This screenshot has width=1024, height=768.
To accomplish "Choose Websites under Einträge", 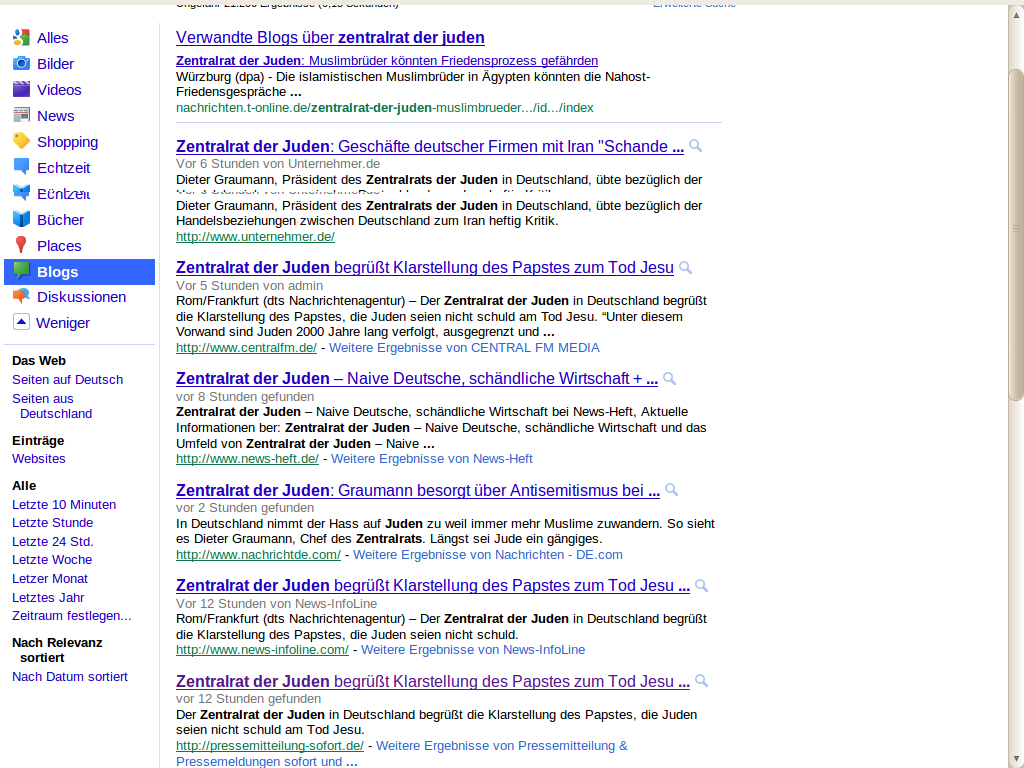I will pos(39,458).
